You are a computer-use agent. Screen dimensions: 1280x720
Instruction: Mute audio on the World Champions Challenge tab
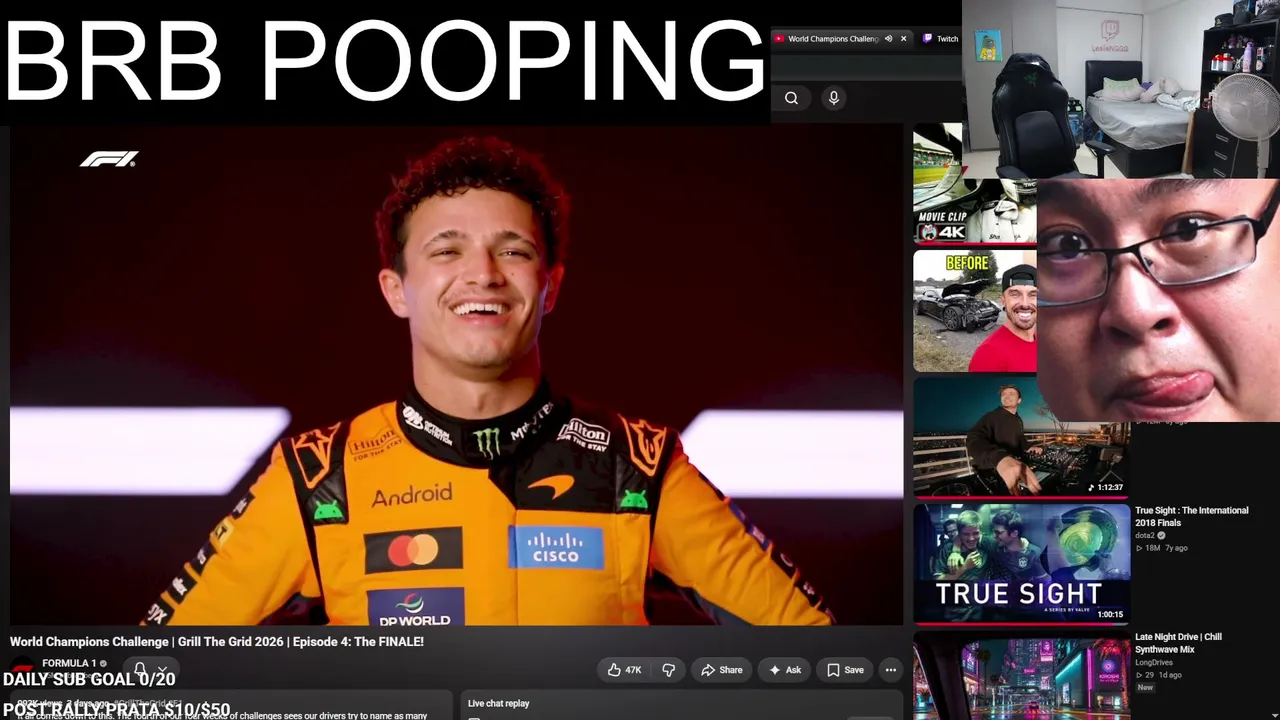pyautogui.click(x=888, y=39)
